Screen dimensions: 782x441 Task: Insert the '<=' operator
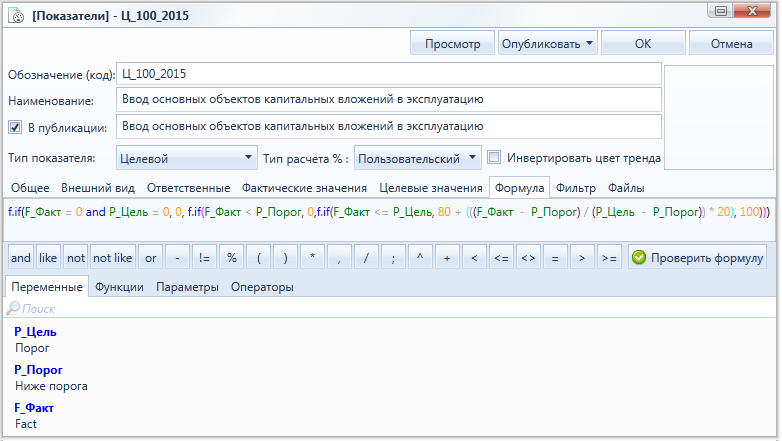[501, 257]
